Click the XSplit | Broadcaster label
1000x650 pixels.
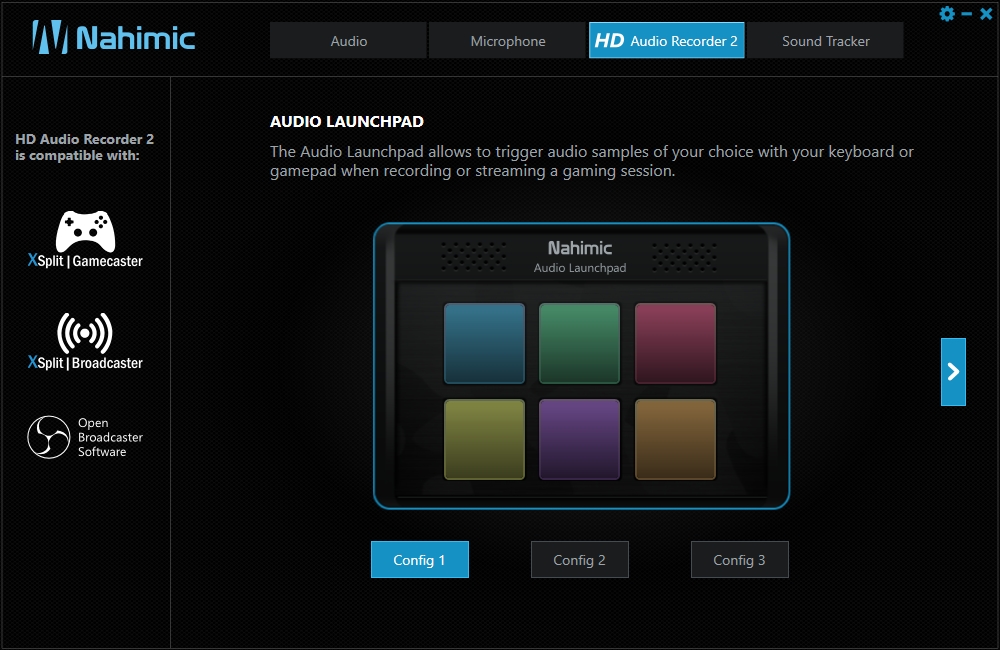85,362
